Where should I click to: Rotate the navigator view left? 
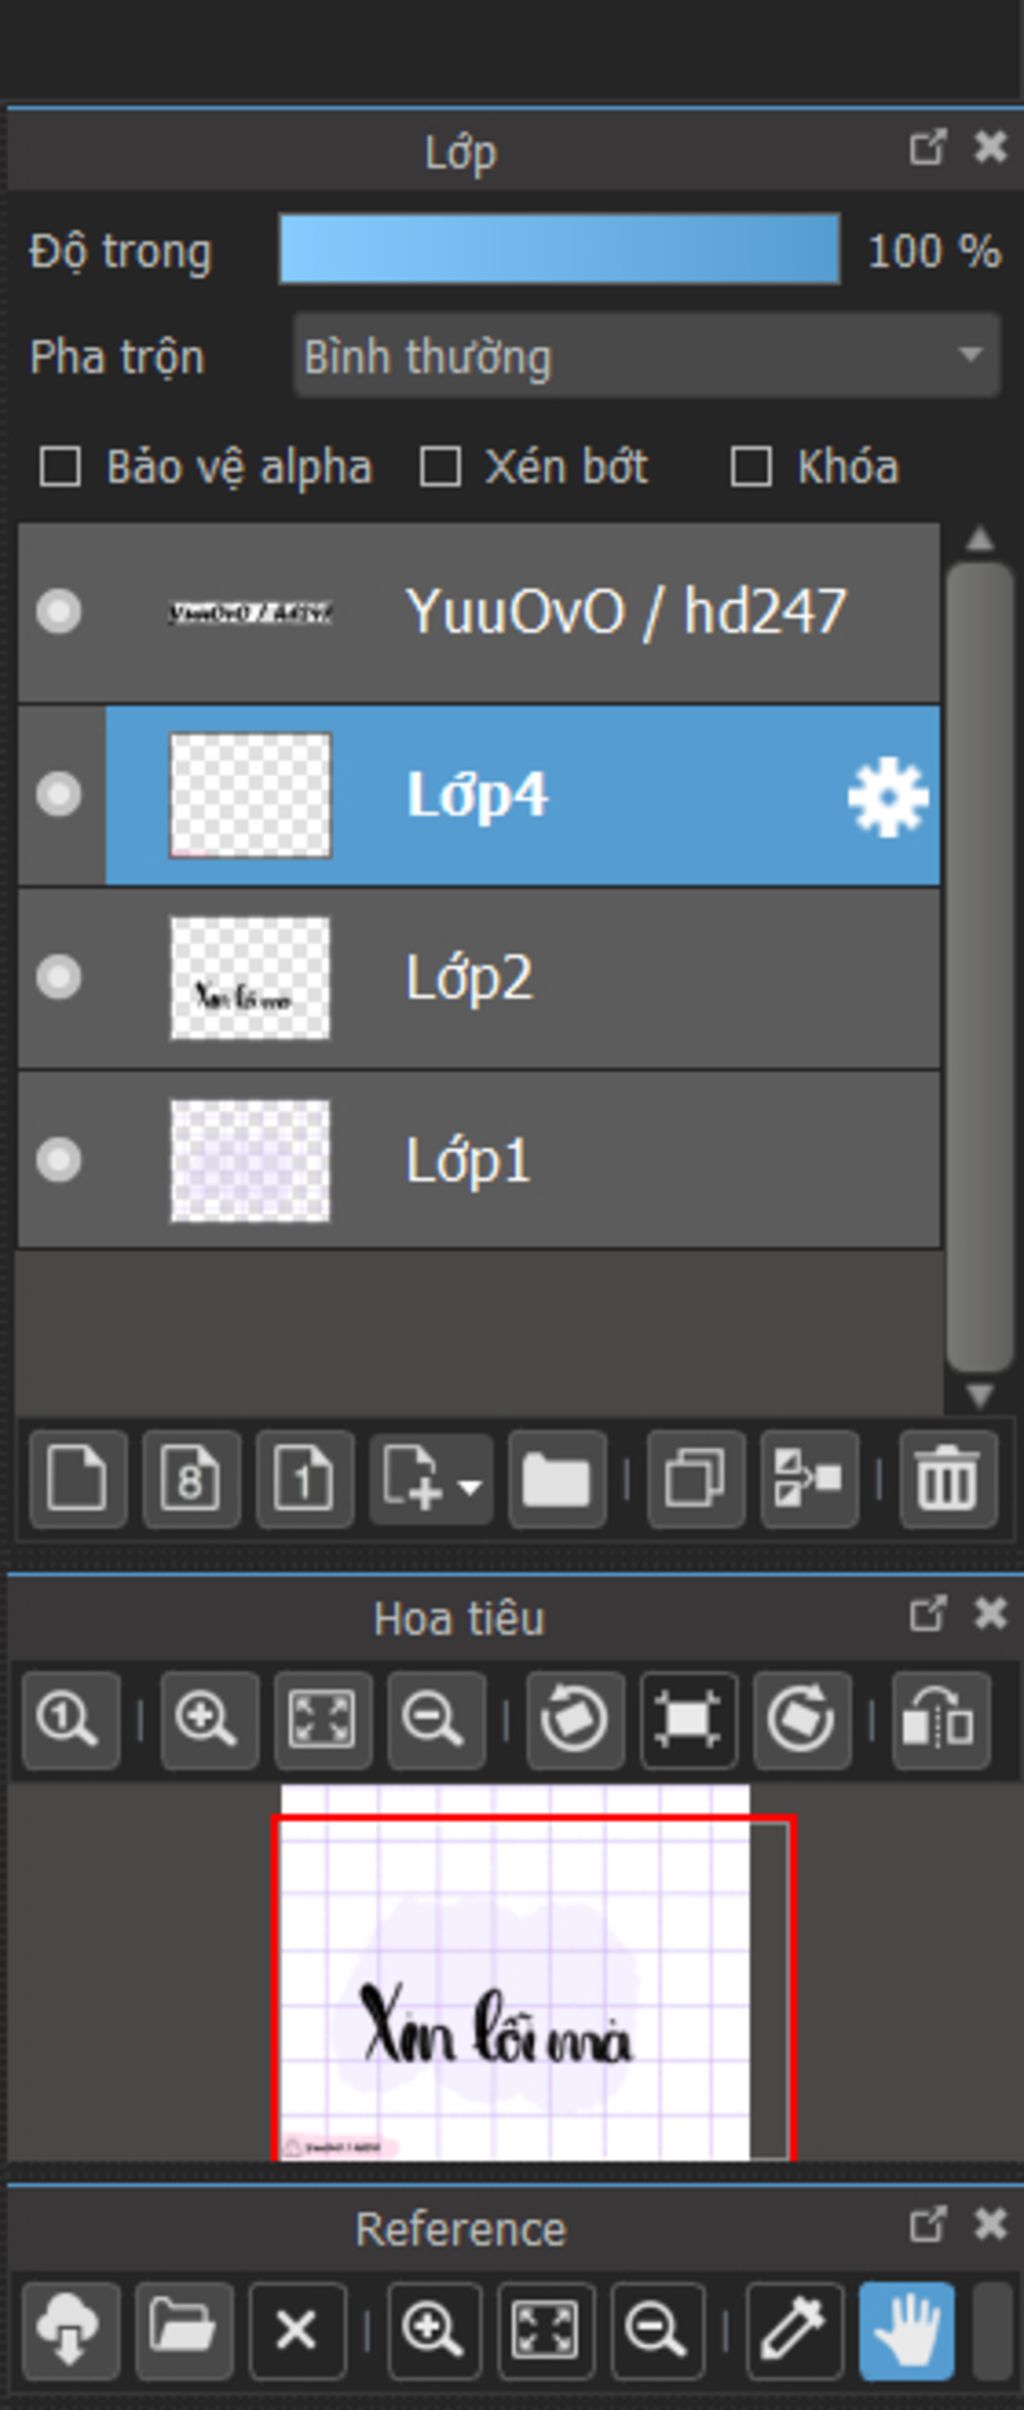coord(575,1720)
